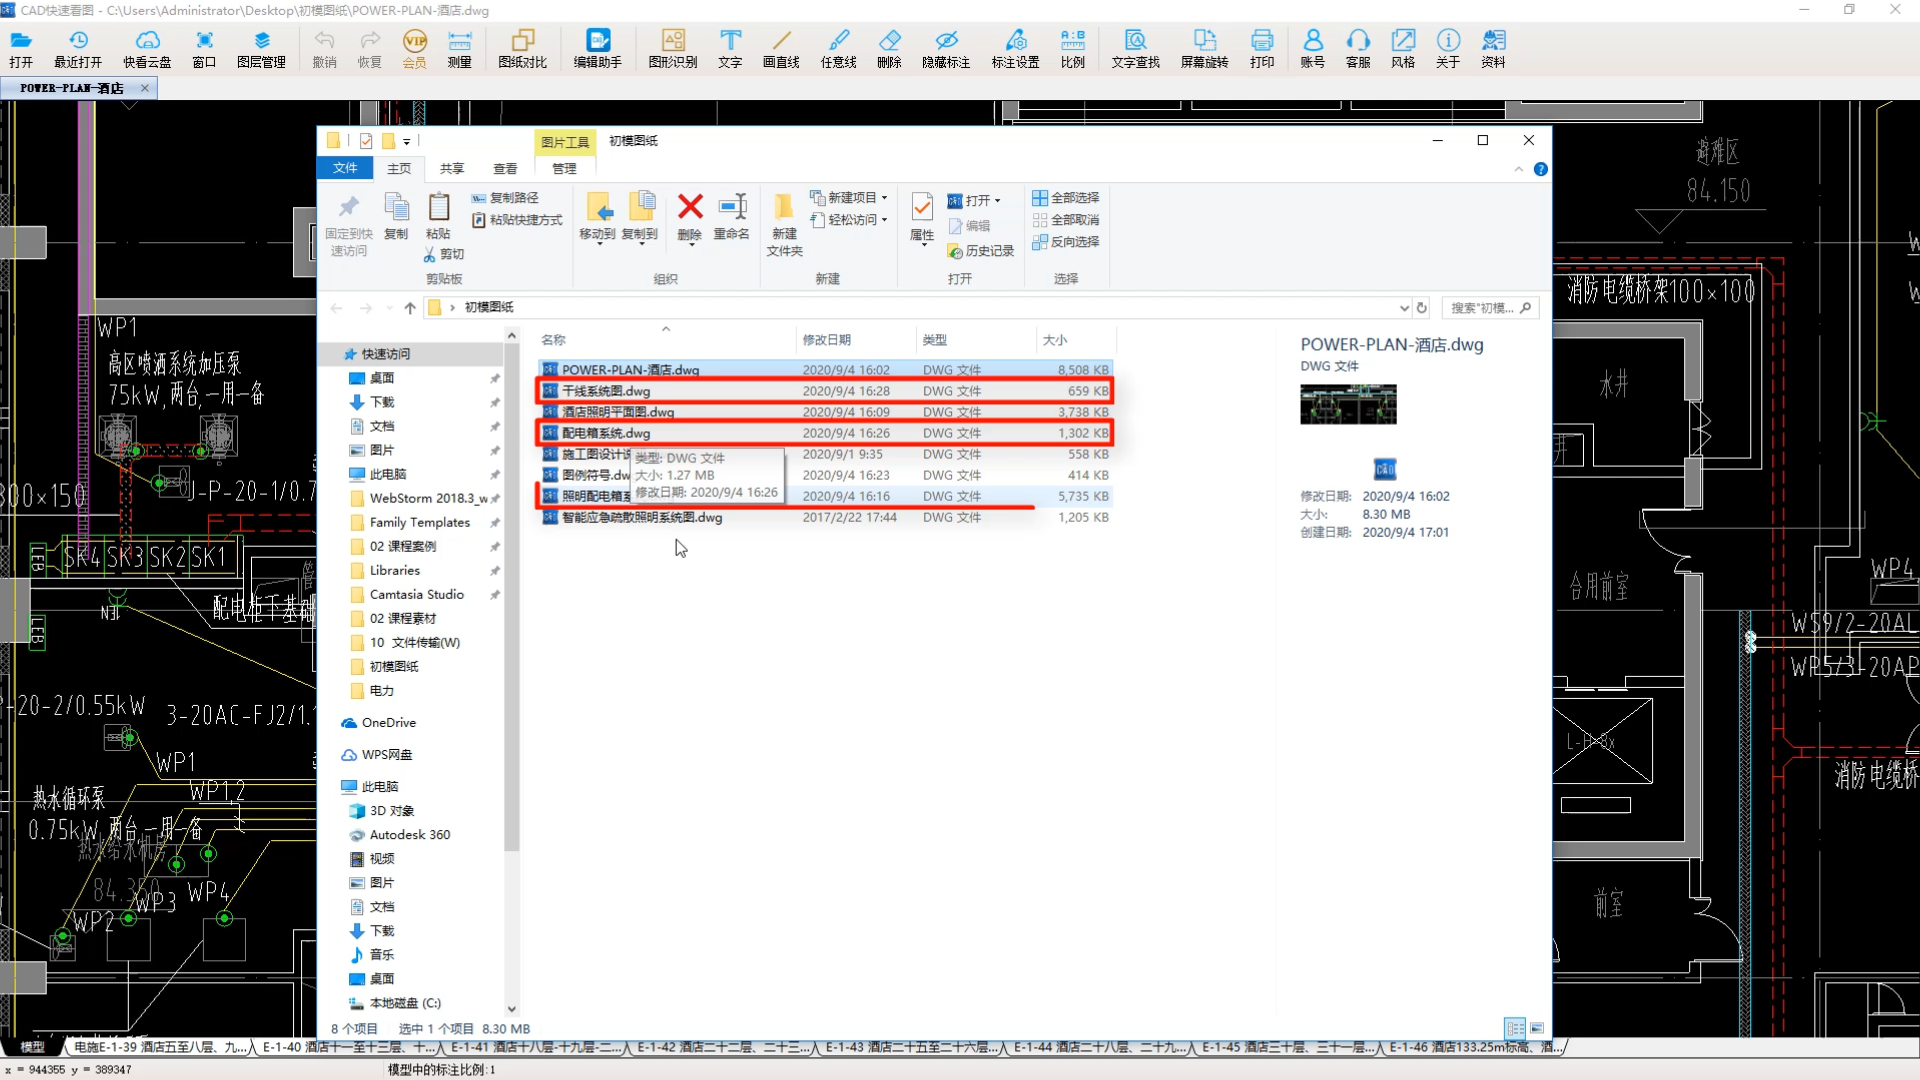The height and width of the screenshot is (1080, 1920).
Task: Open the 测量 measure tool
Action: click(x=459, y=48)
